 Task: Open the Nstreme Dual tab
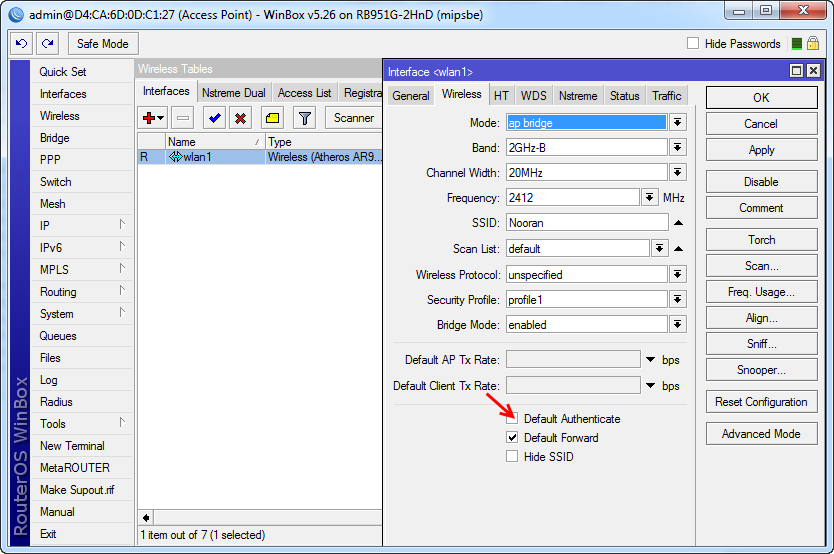pyautogui.click(x=233, y=93)
